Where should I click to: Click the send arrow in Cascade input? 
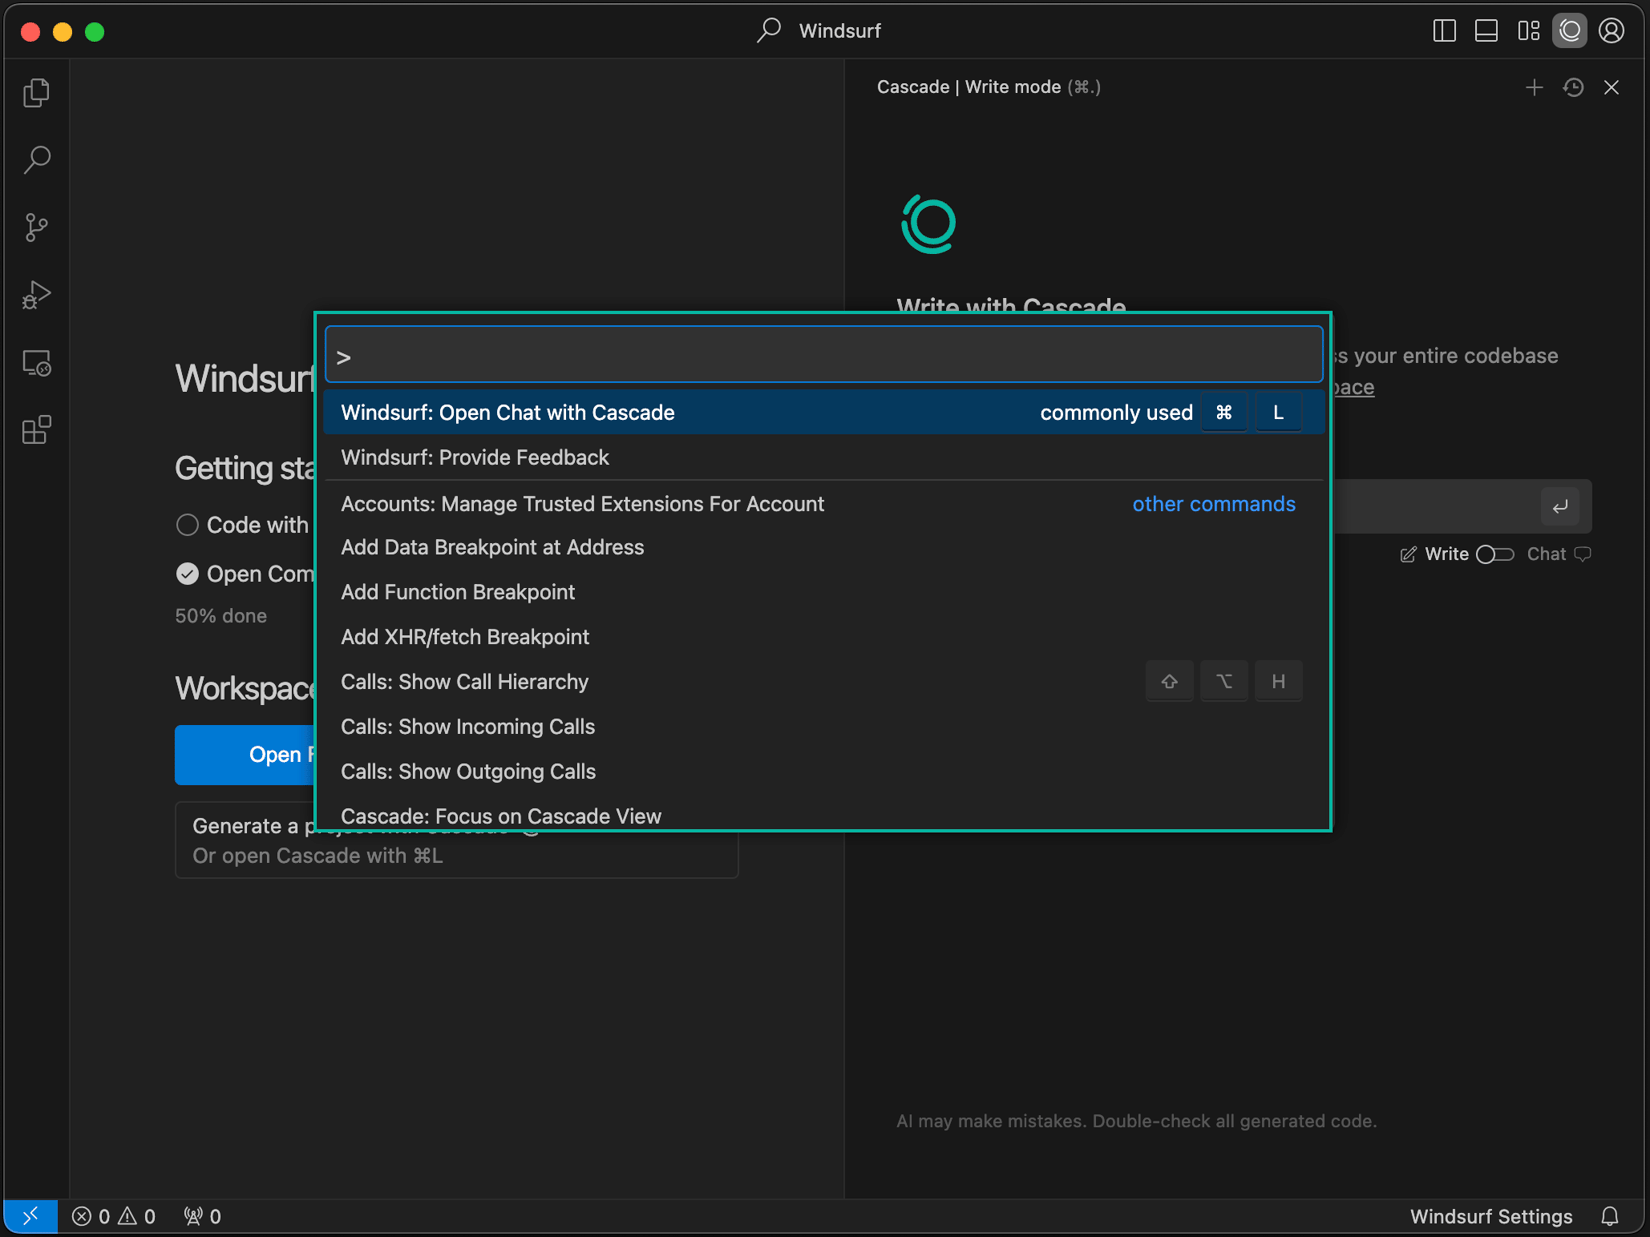1560,506
